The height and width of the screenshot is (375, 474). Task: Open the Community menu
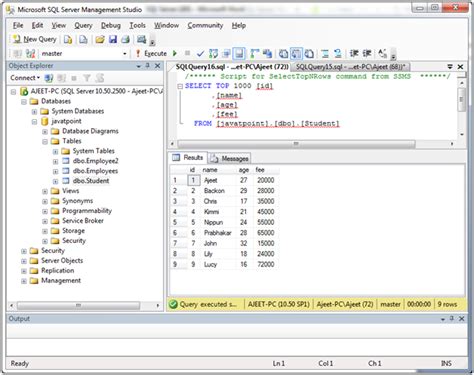pyautogui.click(x=205, y=25)
